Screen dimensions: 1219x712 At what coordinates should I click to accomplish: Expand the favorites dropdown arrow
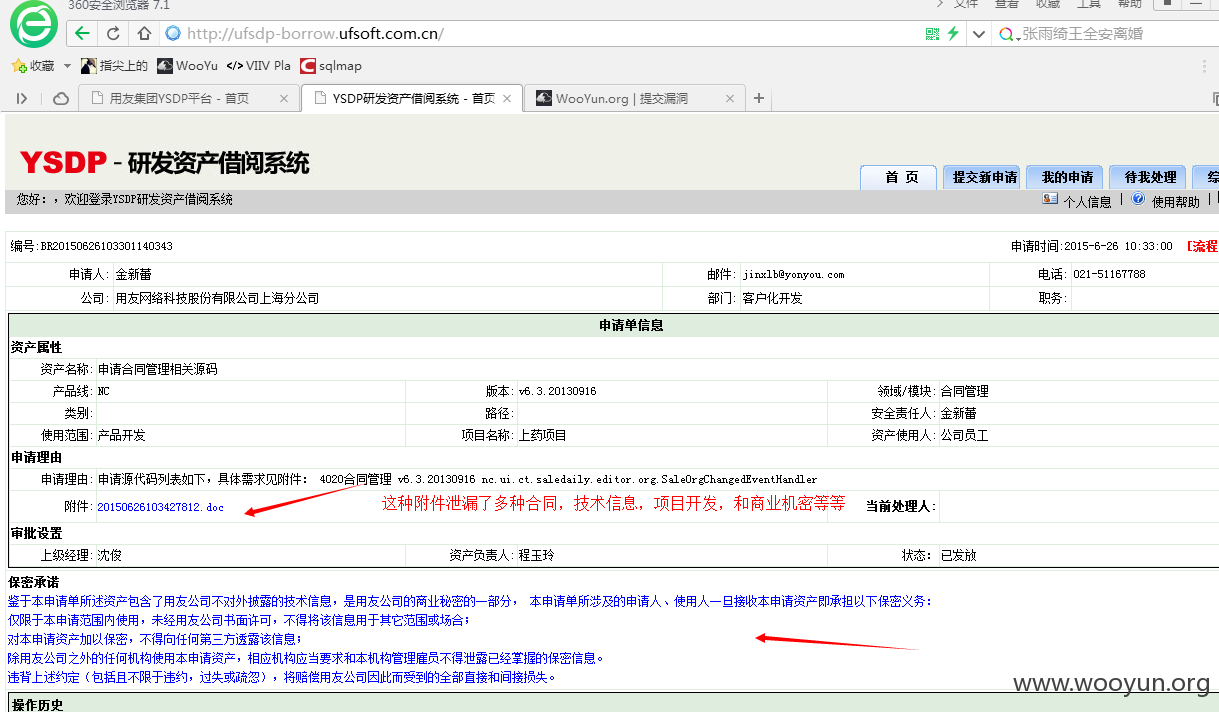[68, 66]
